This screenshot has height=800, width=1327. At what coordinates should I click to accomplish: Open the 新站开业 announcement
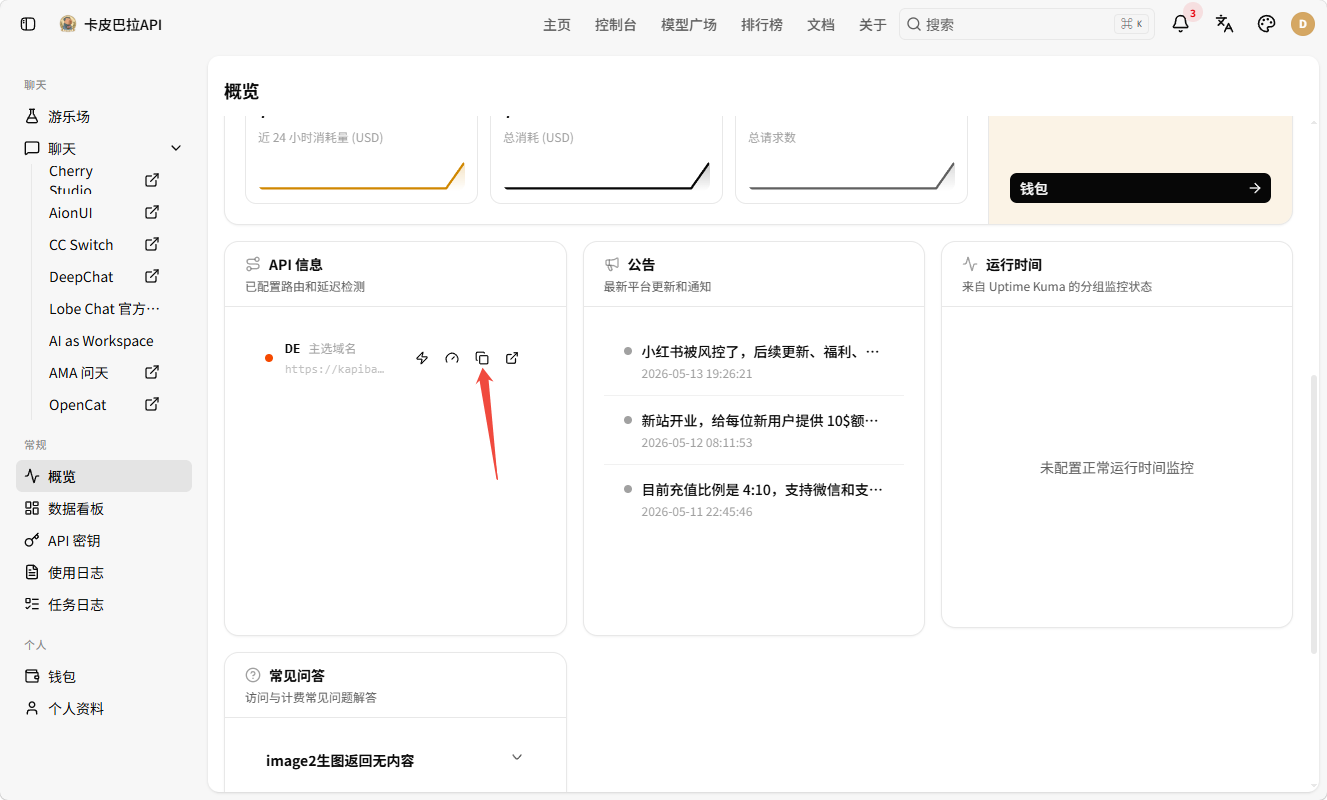click(753, 430)
